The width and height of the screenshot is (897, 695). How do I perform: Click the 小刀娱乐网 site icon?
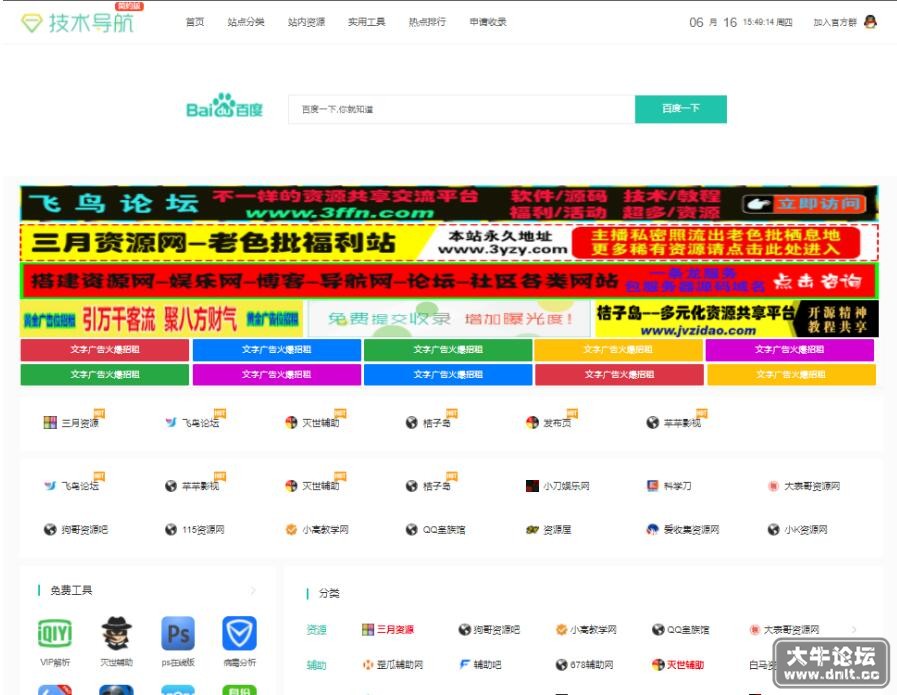[x=532, y=486]
